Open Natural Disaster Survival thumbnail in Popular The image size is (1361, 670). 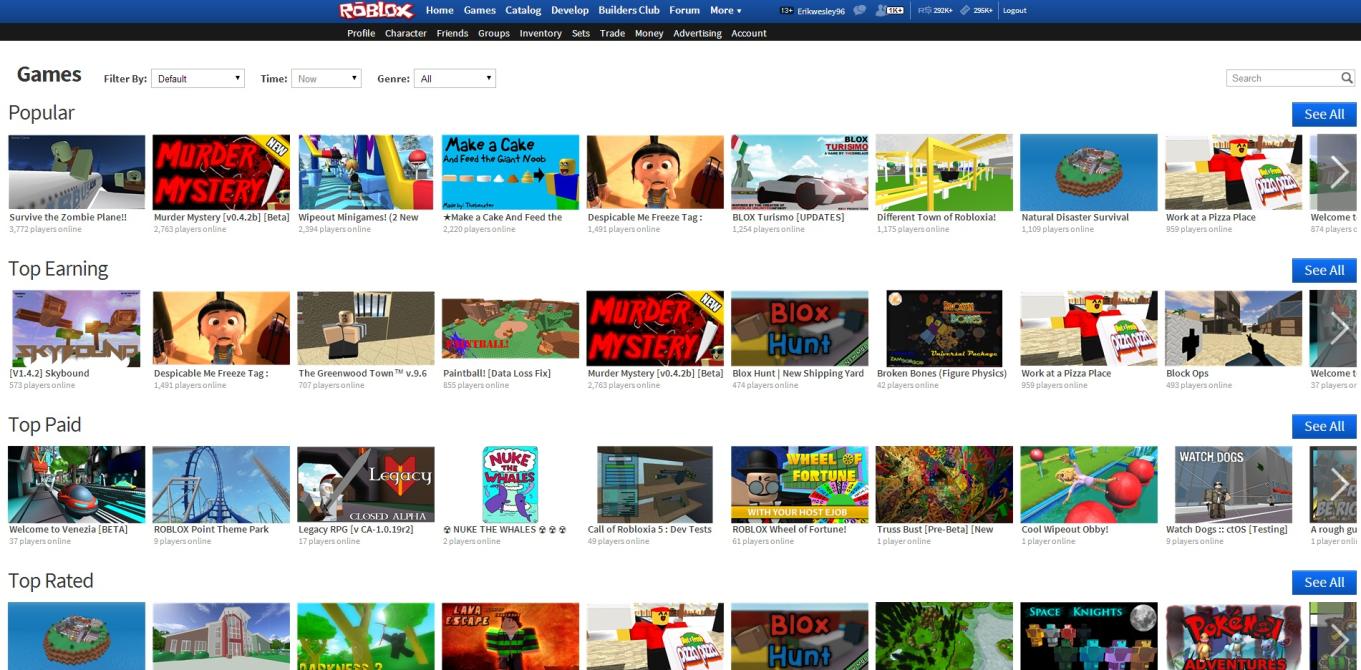point(1089,172)
